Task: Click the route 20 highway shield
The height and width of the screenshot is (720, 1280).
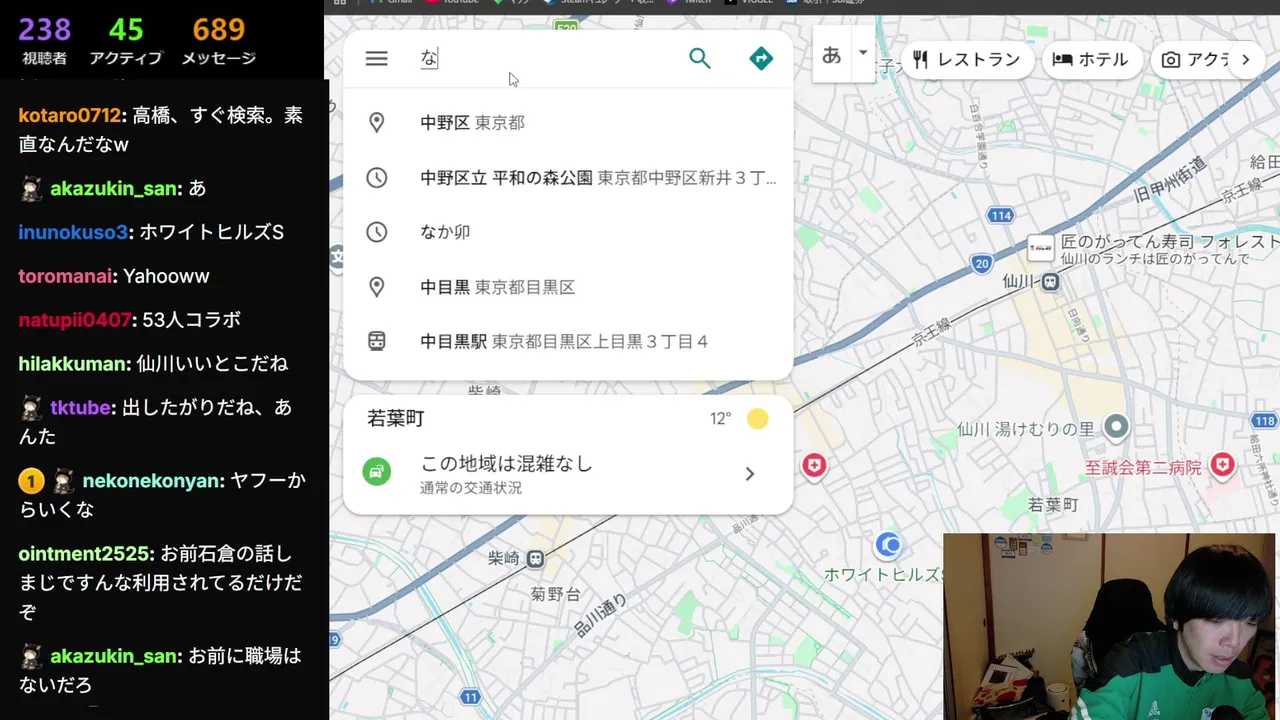Action: (982, 264)
